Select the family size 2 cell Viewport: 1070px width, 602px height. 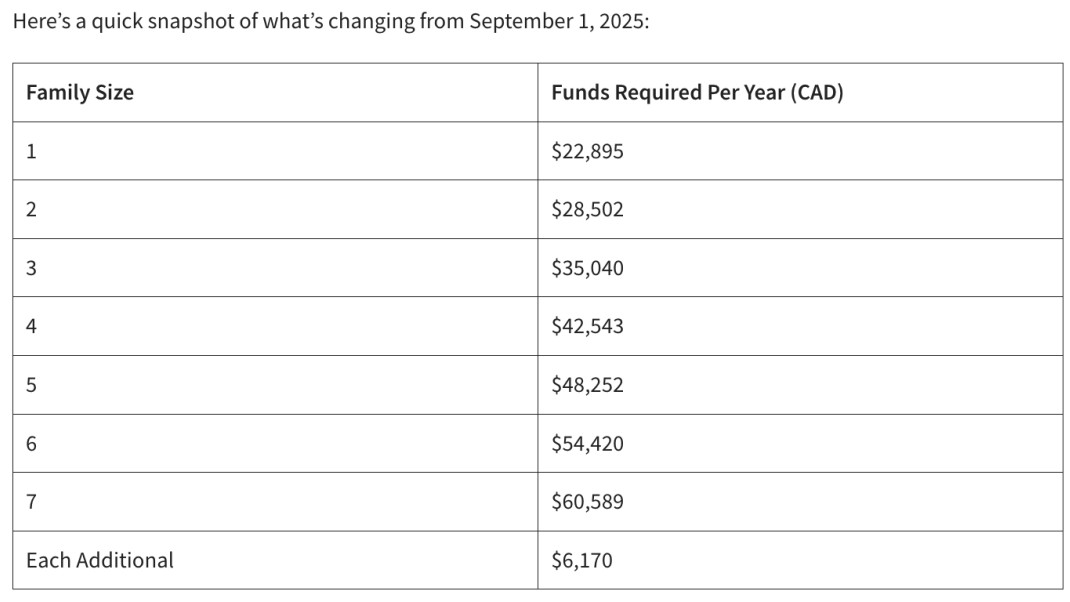click(x=31, y=210)
